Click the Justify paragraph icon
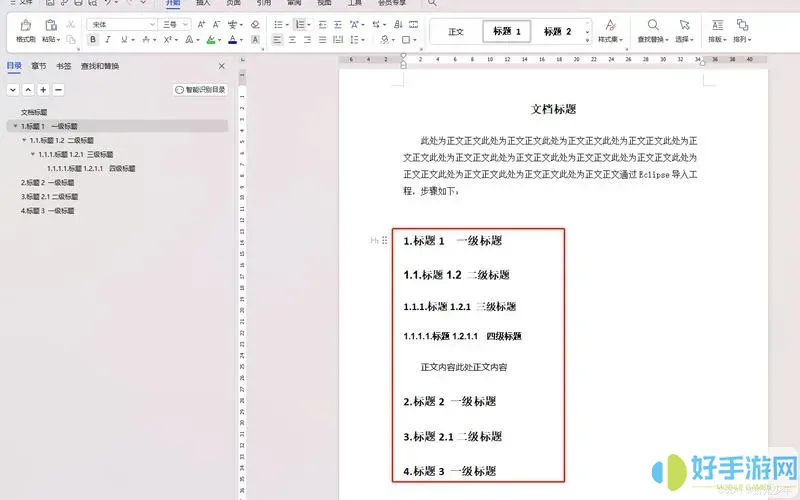Image resolution: width=800 pixels, height=500 pixels. [322, 40]
